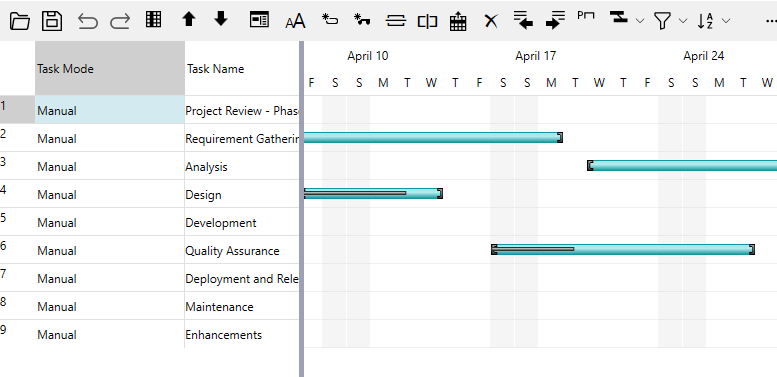Select the Task Name column header
Viewport: 777px width, 377px height.
tap(242, 68)
